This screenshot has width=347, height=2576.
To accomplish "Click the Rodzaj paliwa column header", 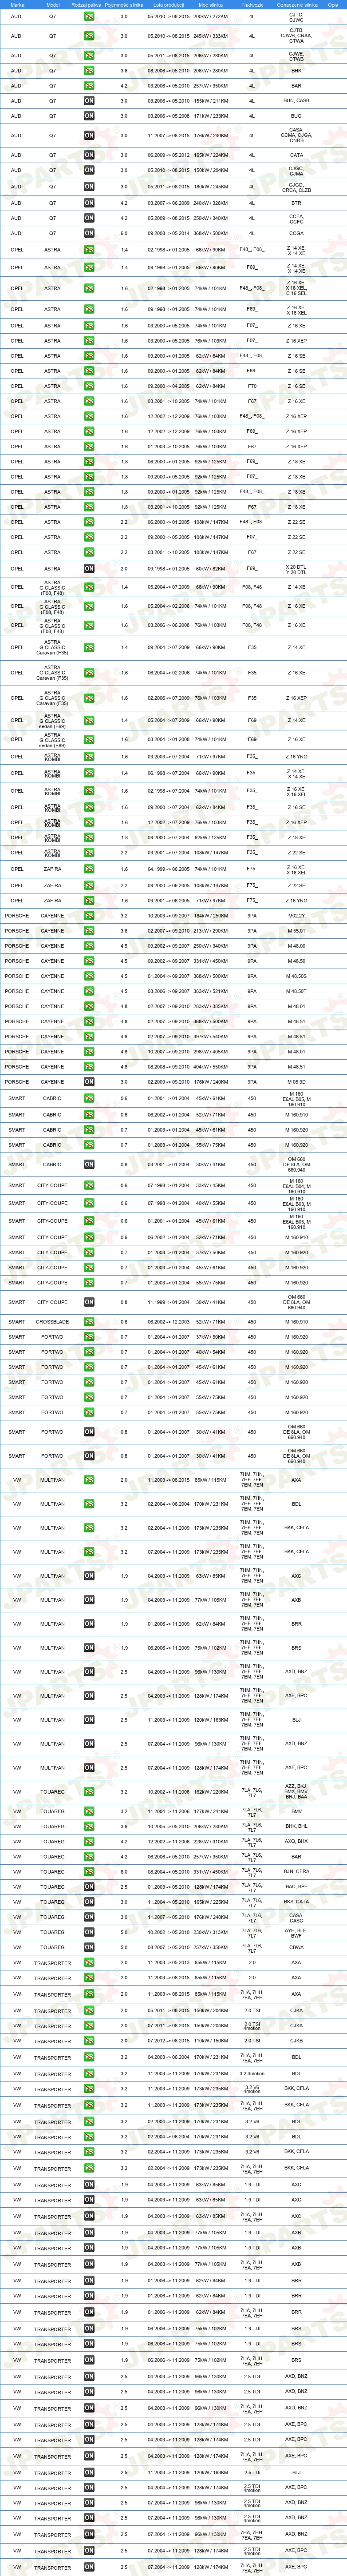I will pyautogui.click(x=87, y=4).
